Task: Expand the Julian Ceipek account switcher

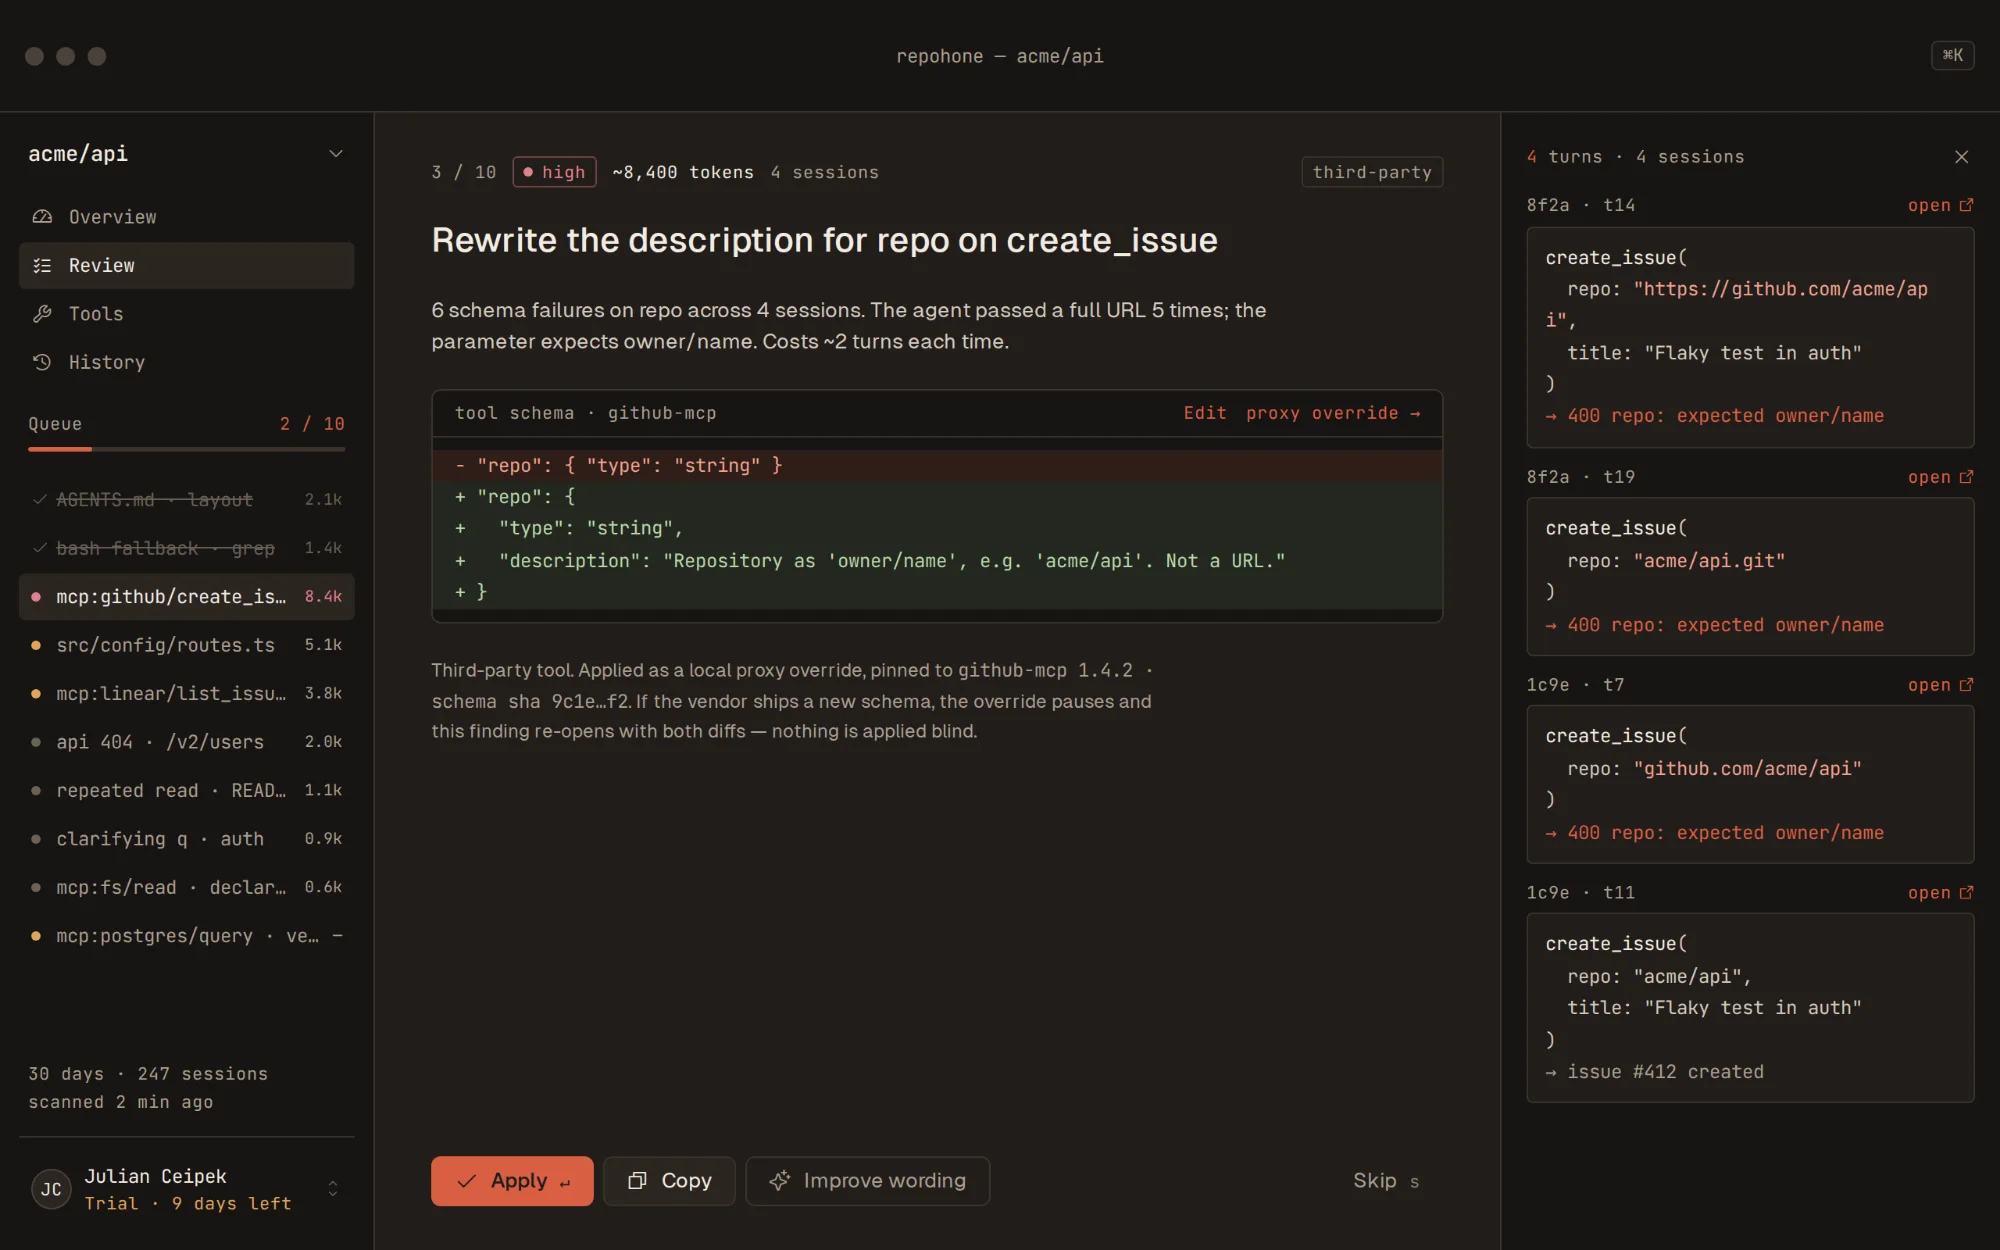Action: click(333, 1189)
